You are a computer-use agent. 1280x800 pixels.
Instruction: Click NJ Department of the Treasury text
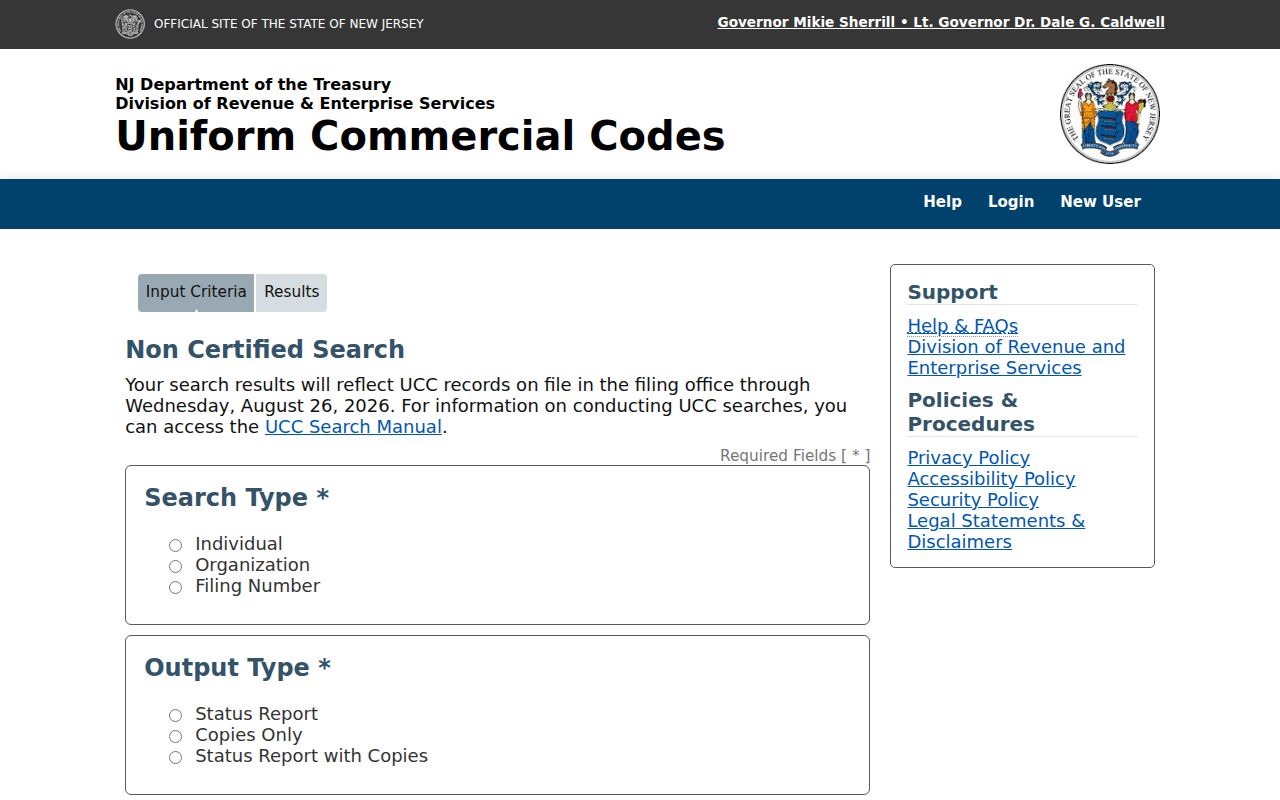[253, 85]
